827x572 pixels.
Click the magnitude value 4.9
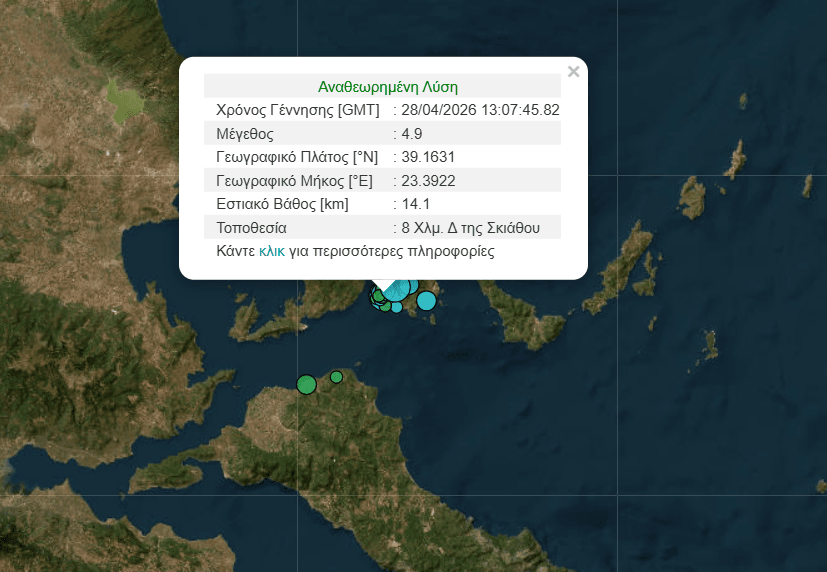411,133
